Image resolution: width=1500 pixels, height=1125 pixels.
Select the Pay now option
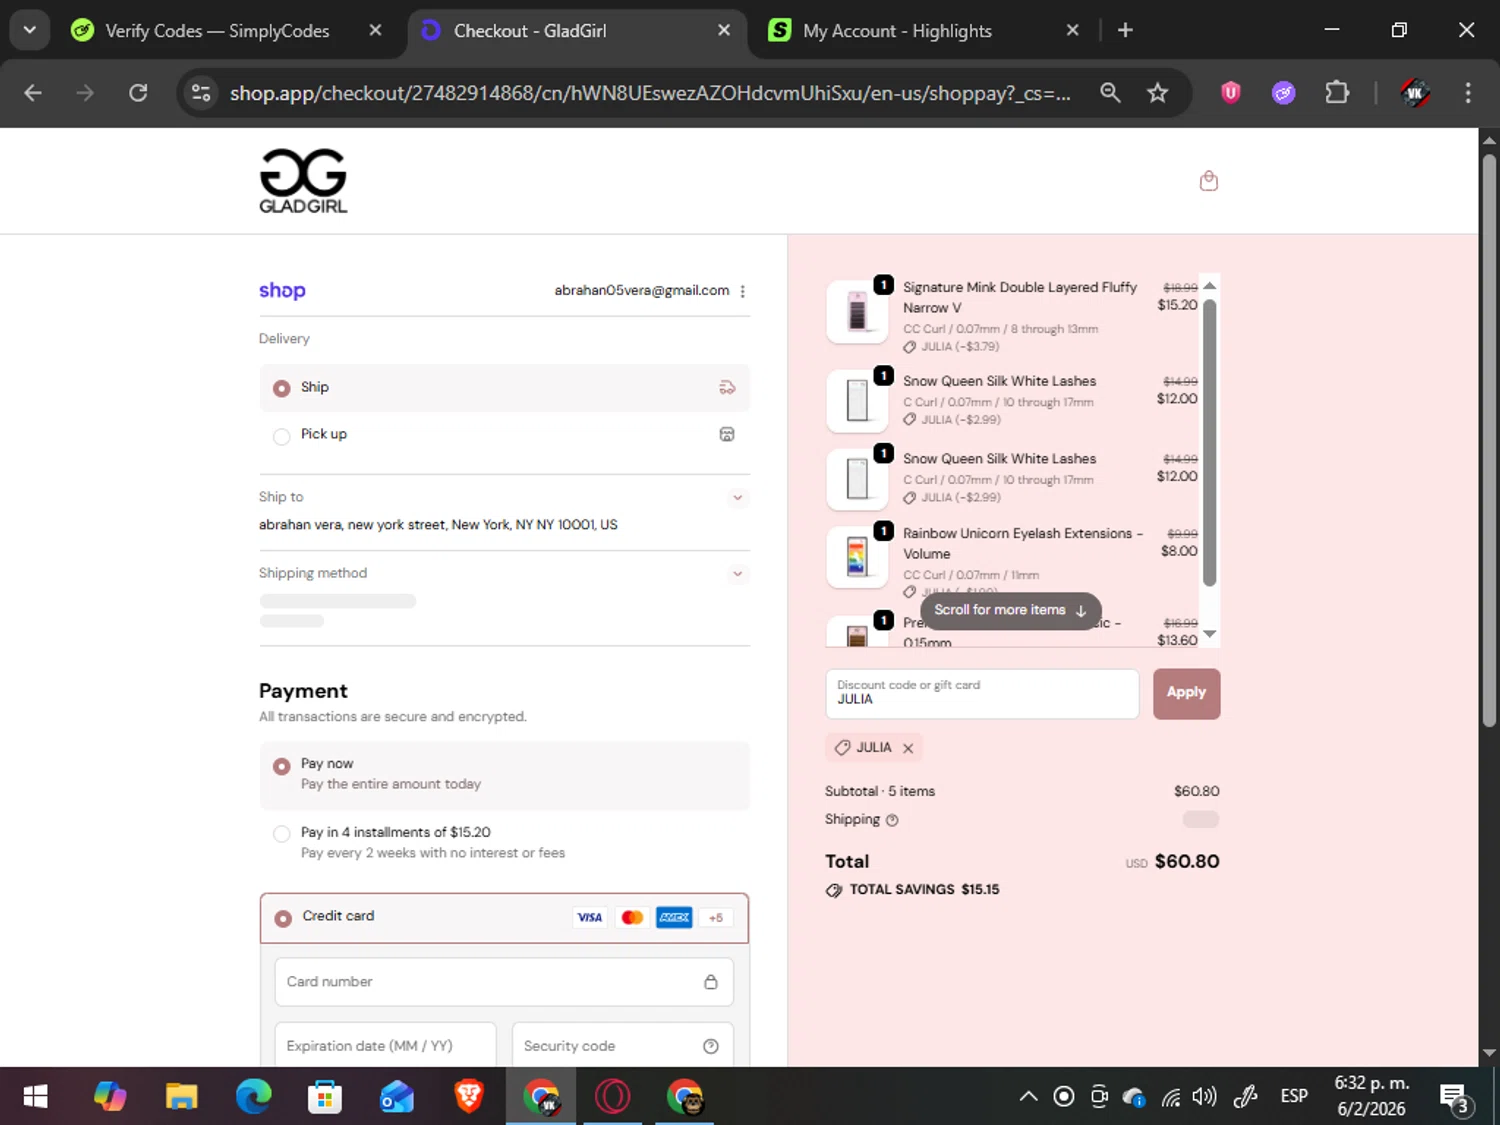[x=504, y=775]
